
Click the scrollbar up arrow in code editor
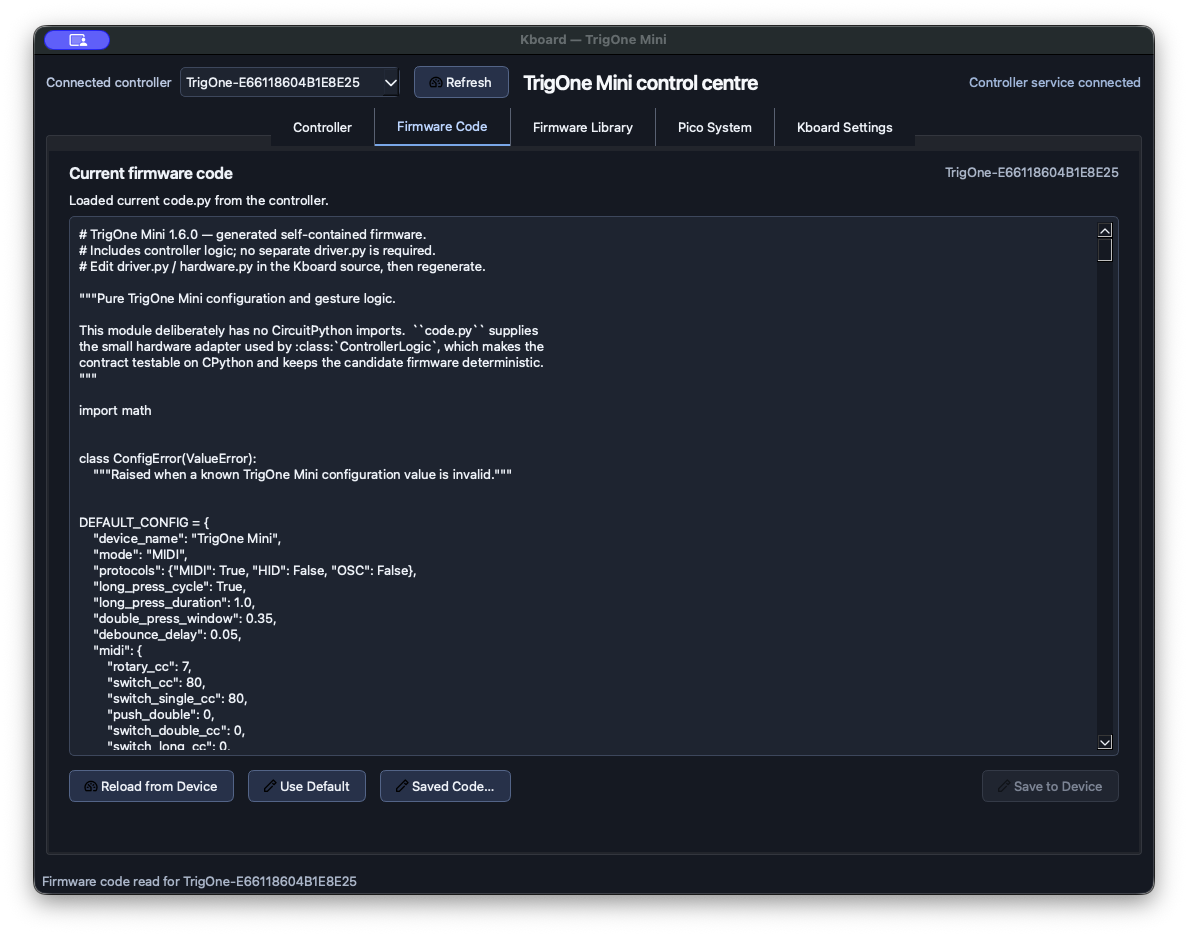pos(1105,230)
